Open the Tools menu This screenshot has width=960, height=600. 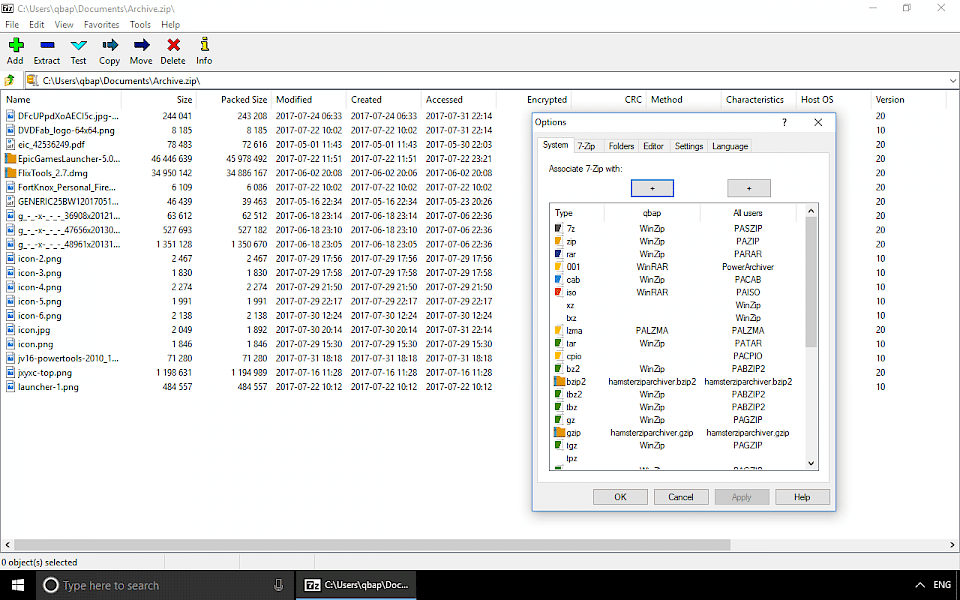tap(140, 24)
